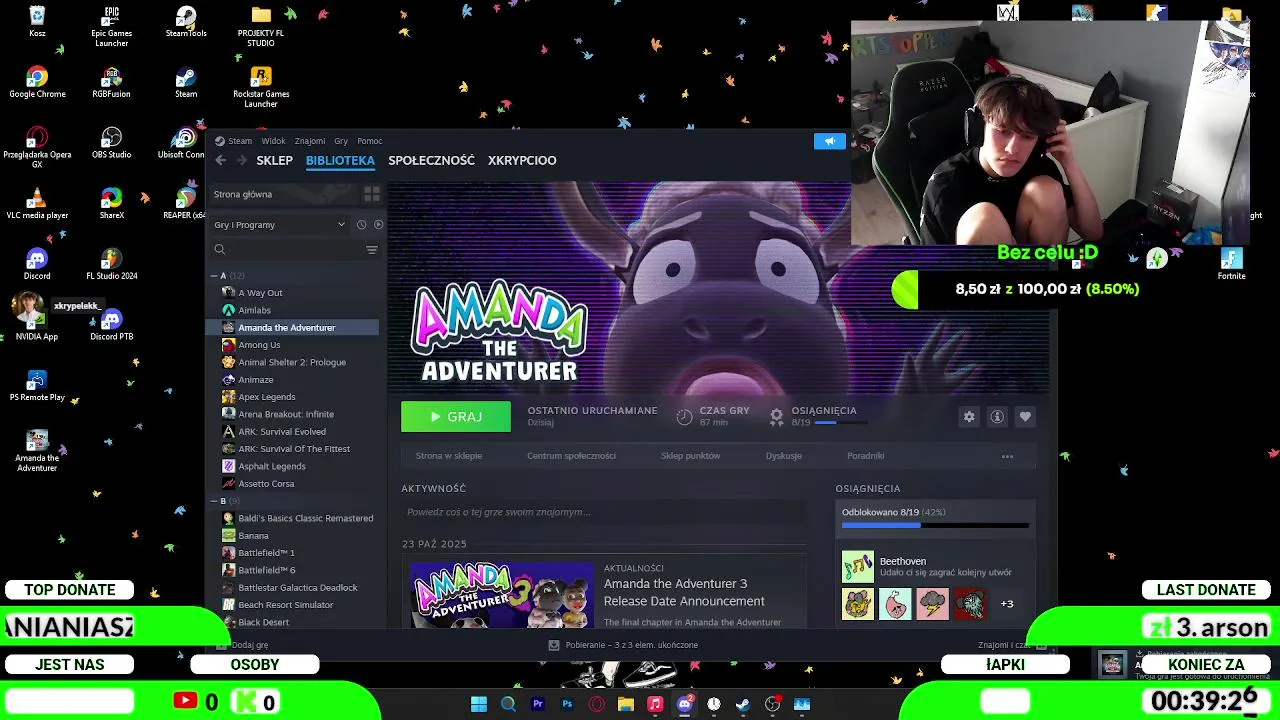Screen dimensions: 1280x720
Task: Show +3 more achievements
Action: (x=1007, y=604)
